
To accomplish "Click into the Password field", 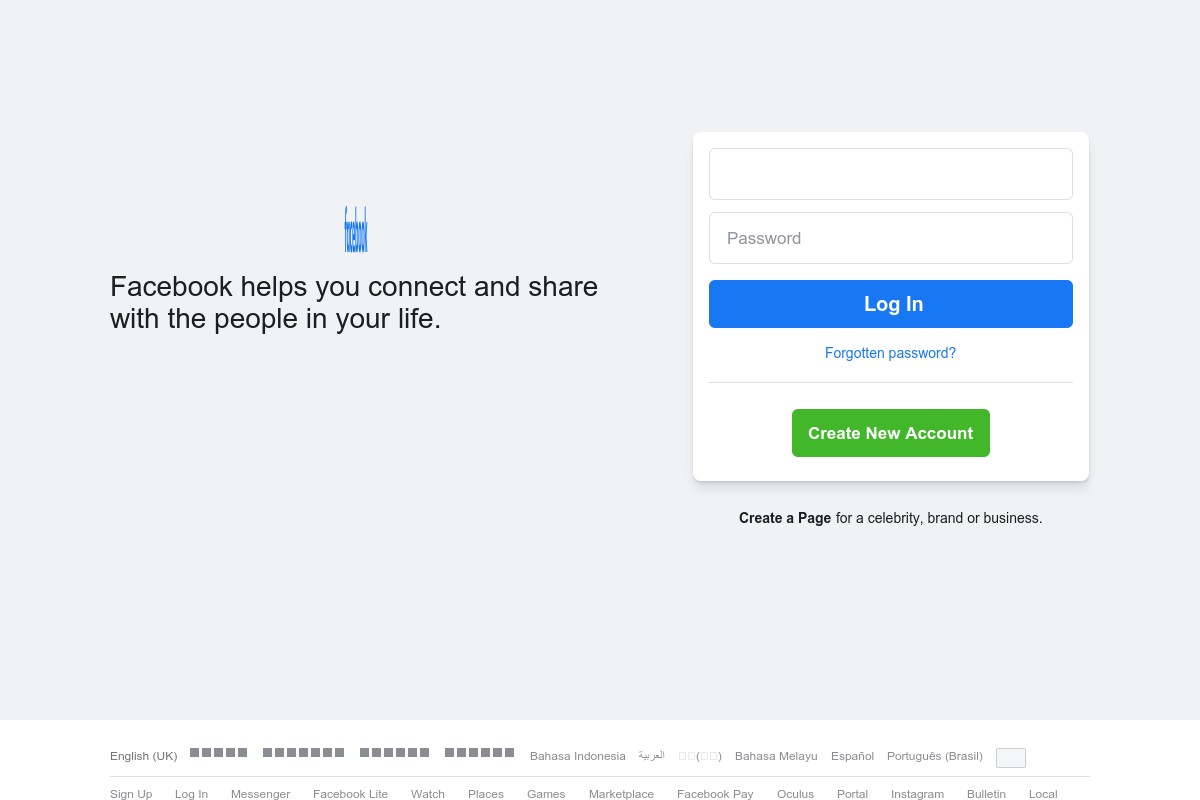I will [x=891, y=238].
